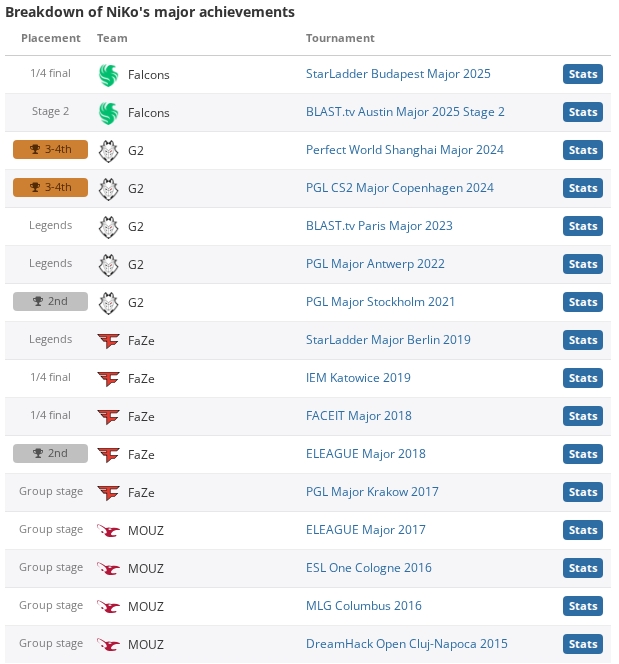View Stats for Berlin 2019

click(583, 340)
